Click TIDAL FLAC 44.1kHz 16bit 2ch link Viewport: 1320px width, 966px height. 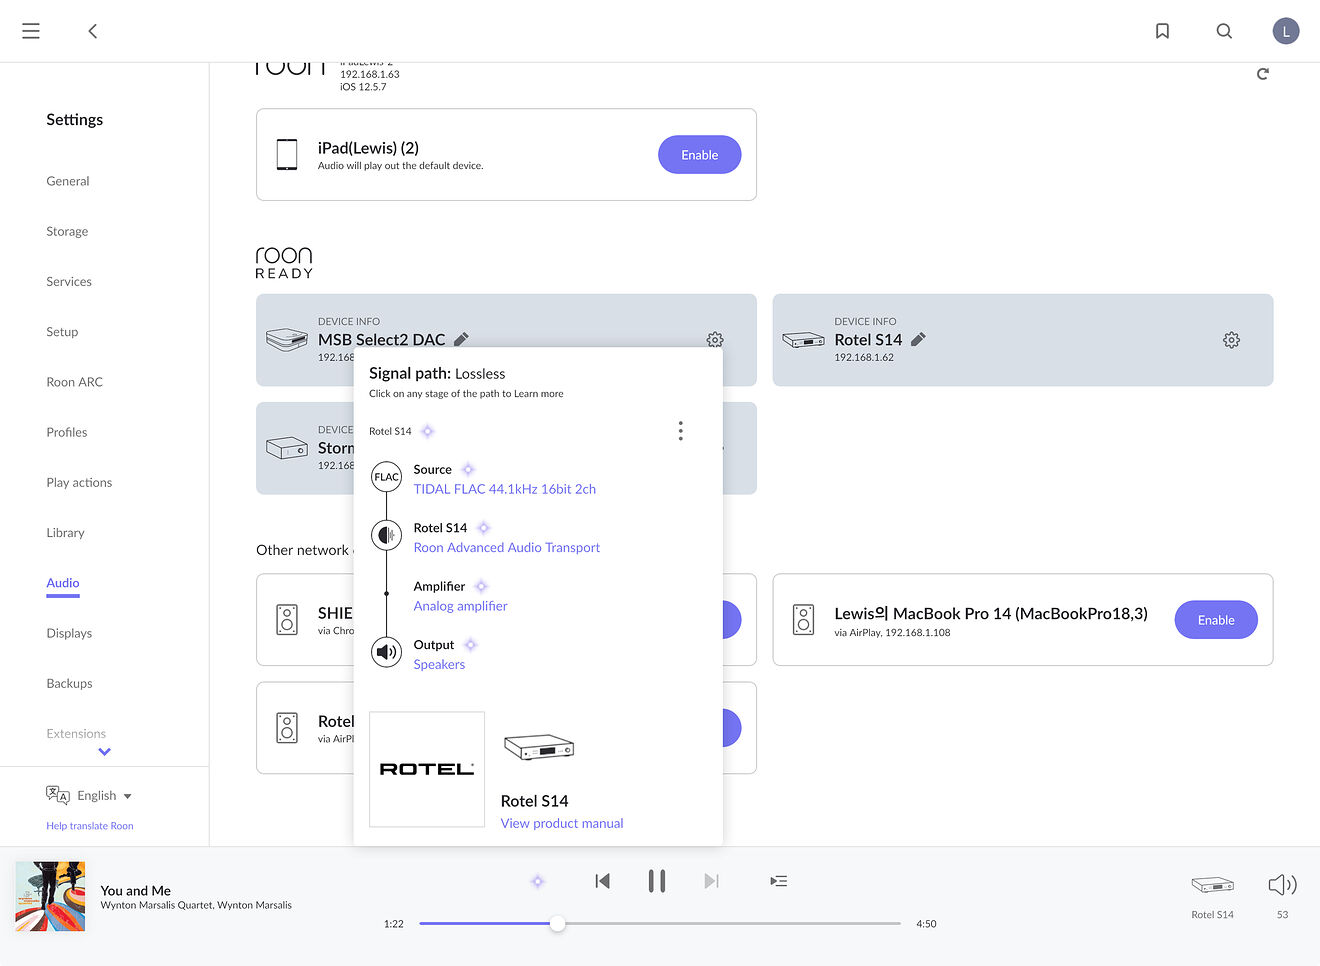(505, 489)
